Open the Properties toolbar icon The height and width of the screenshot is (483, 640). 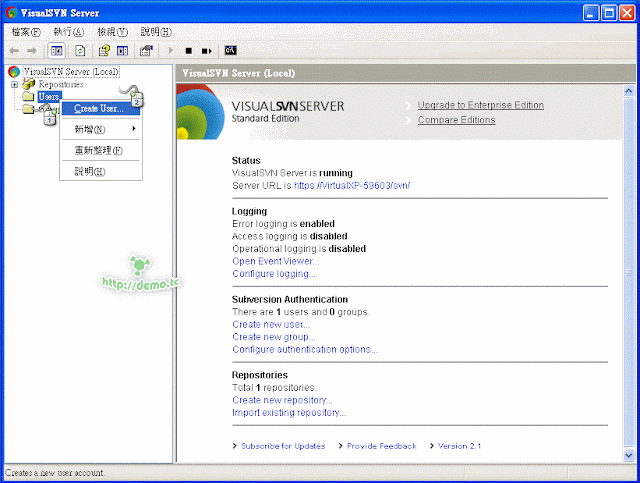pos(146,51)
